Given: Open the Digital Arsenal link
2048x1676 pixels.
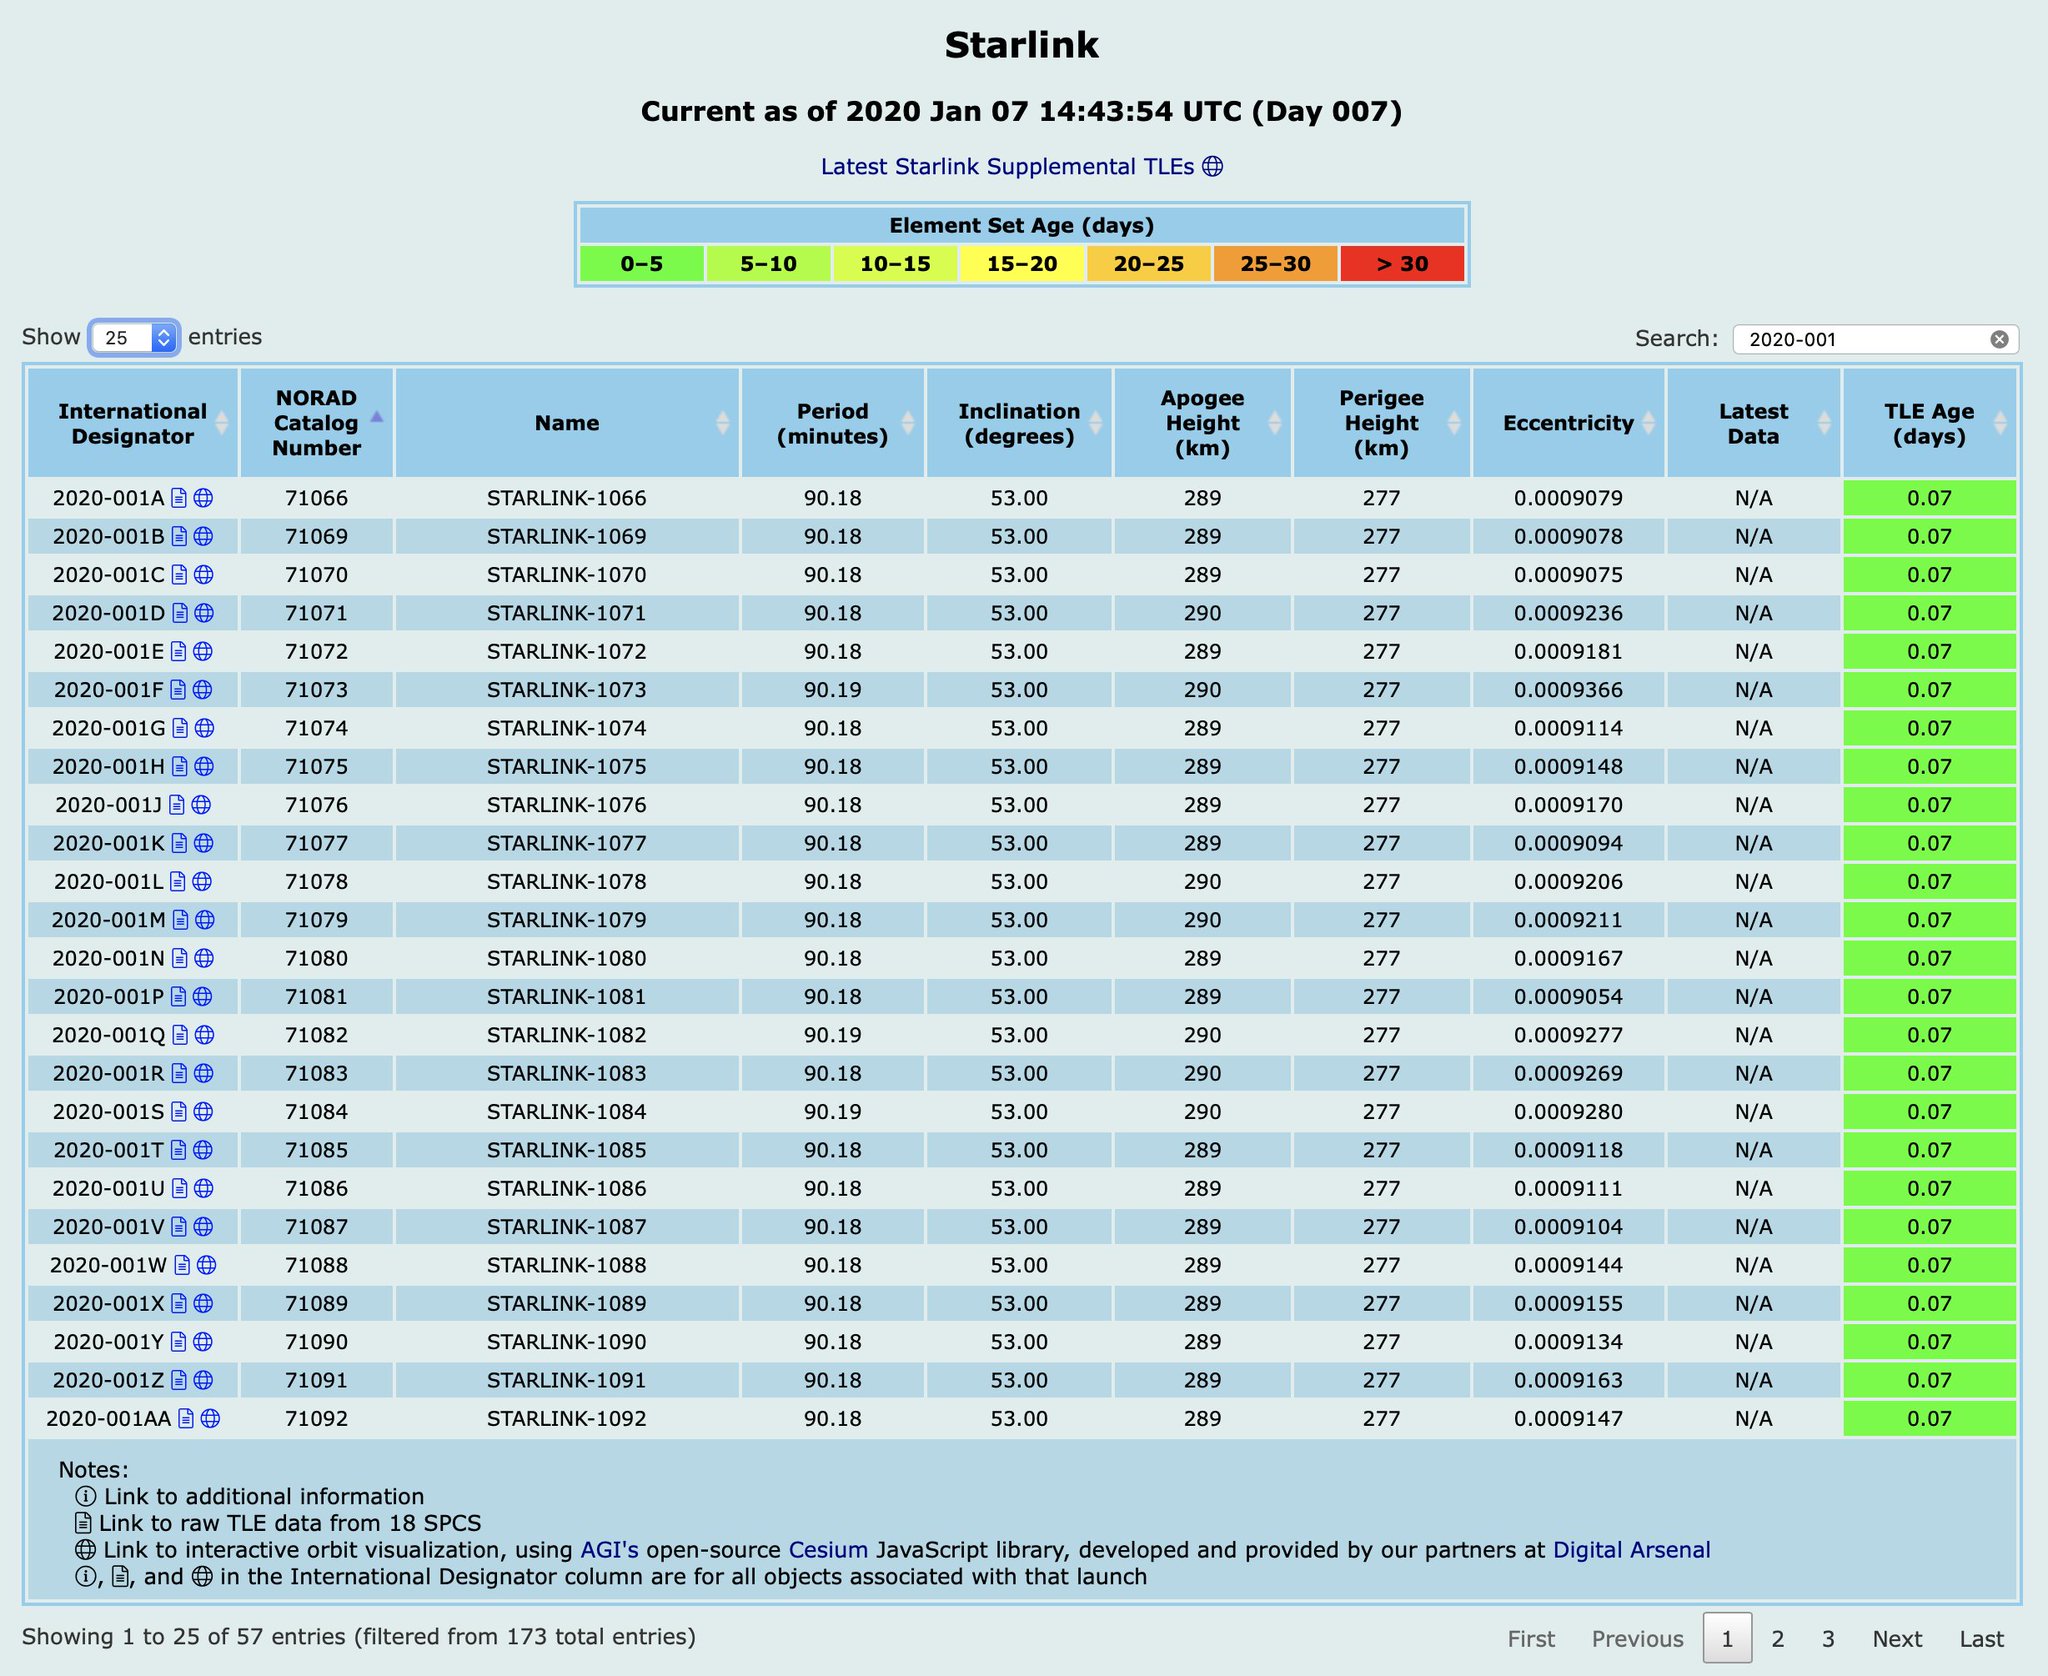Looking at the screenshot, I should [1631, 1550].
